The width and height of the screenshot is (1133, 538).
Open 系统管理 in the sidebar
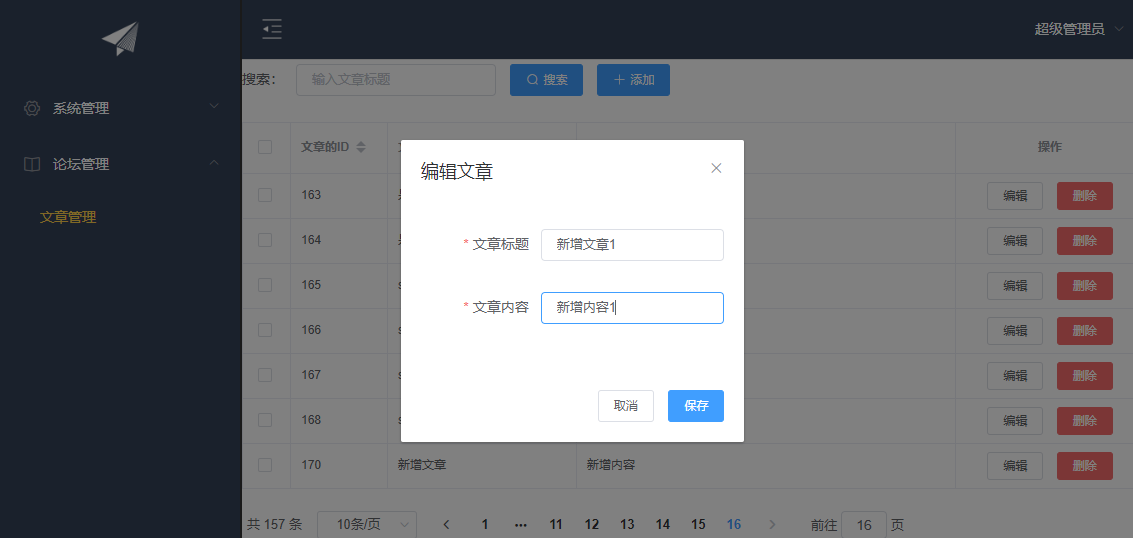120,108
